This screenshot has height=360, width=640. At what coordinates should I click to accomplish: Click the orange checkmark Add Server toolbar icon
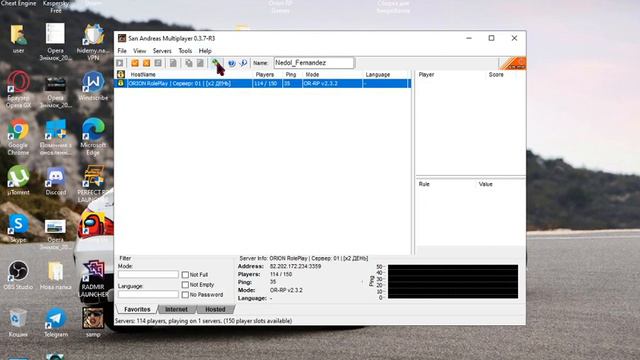(135, 63)
